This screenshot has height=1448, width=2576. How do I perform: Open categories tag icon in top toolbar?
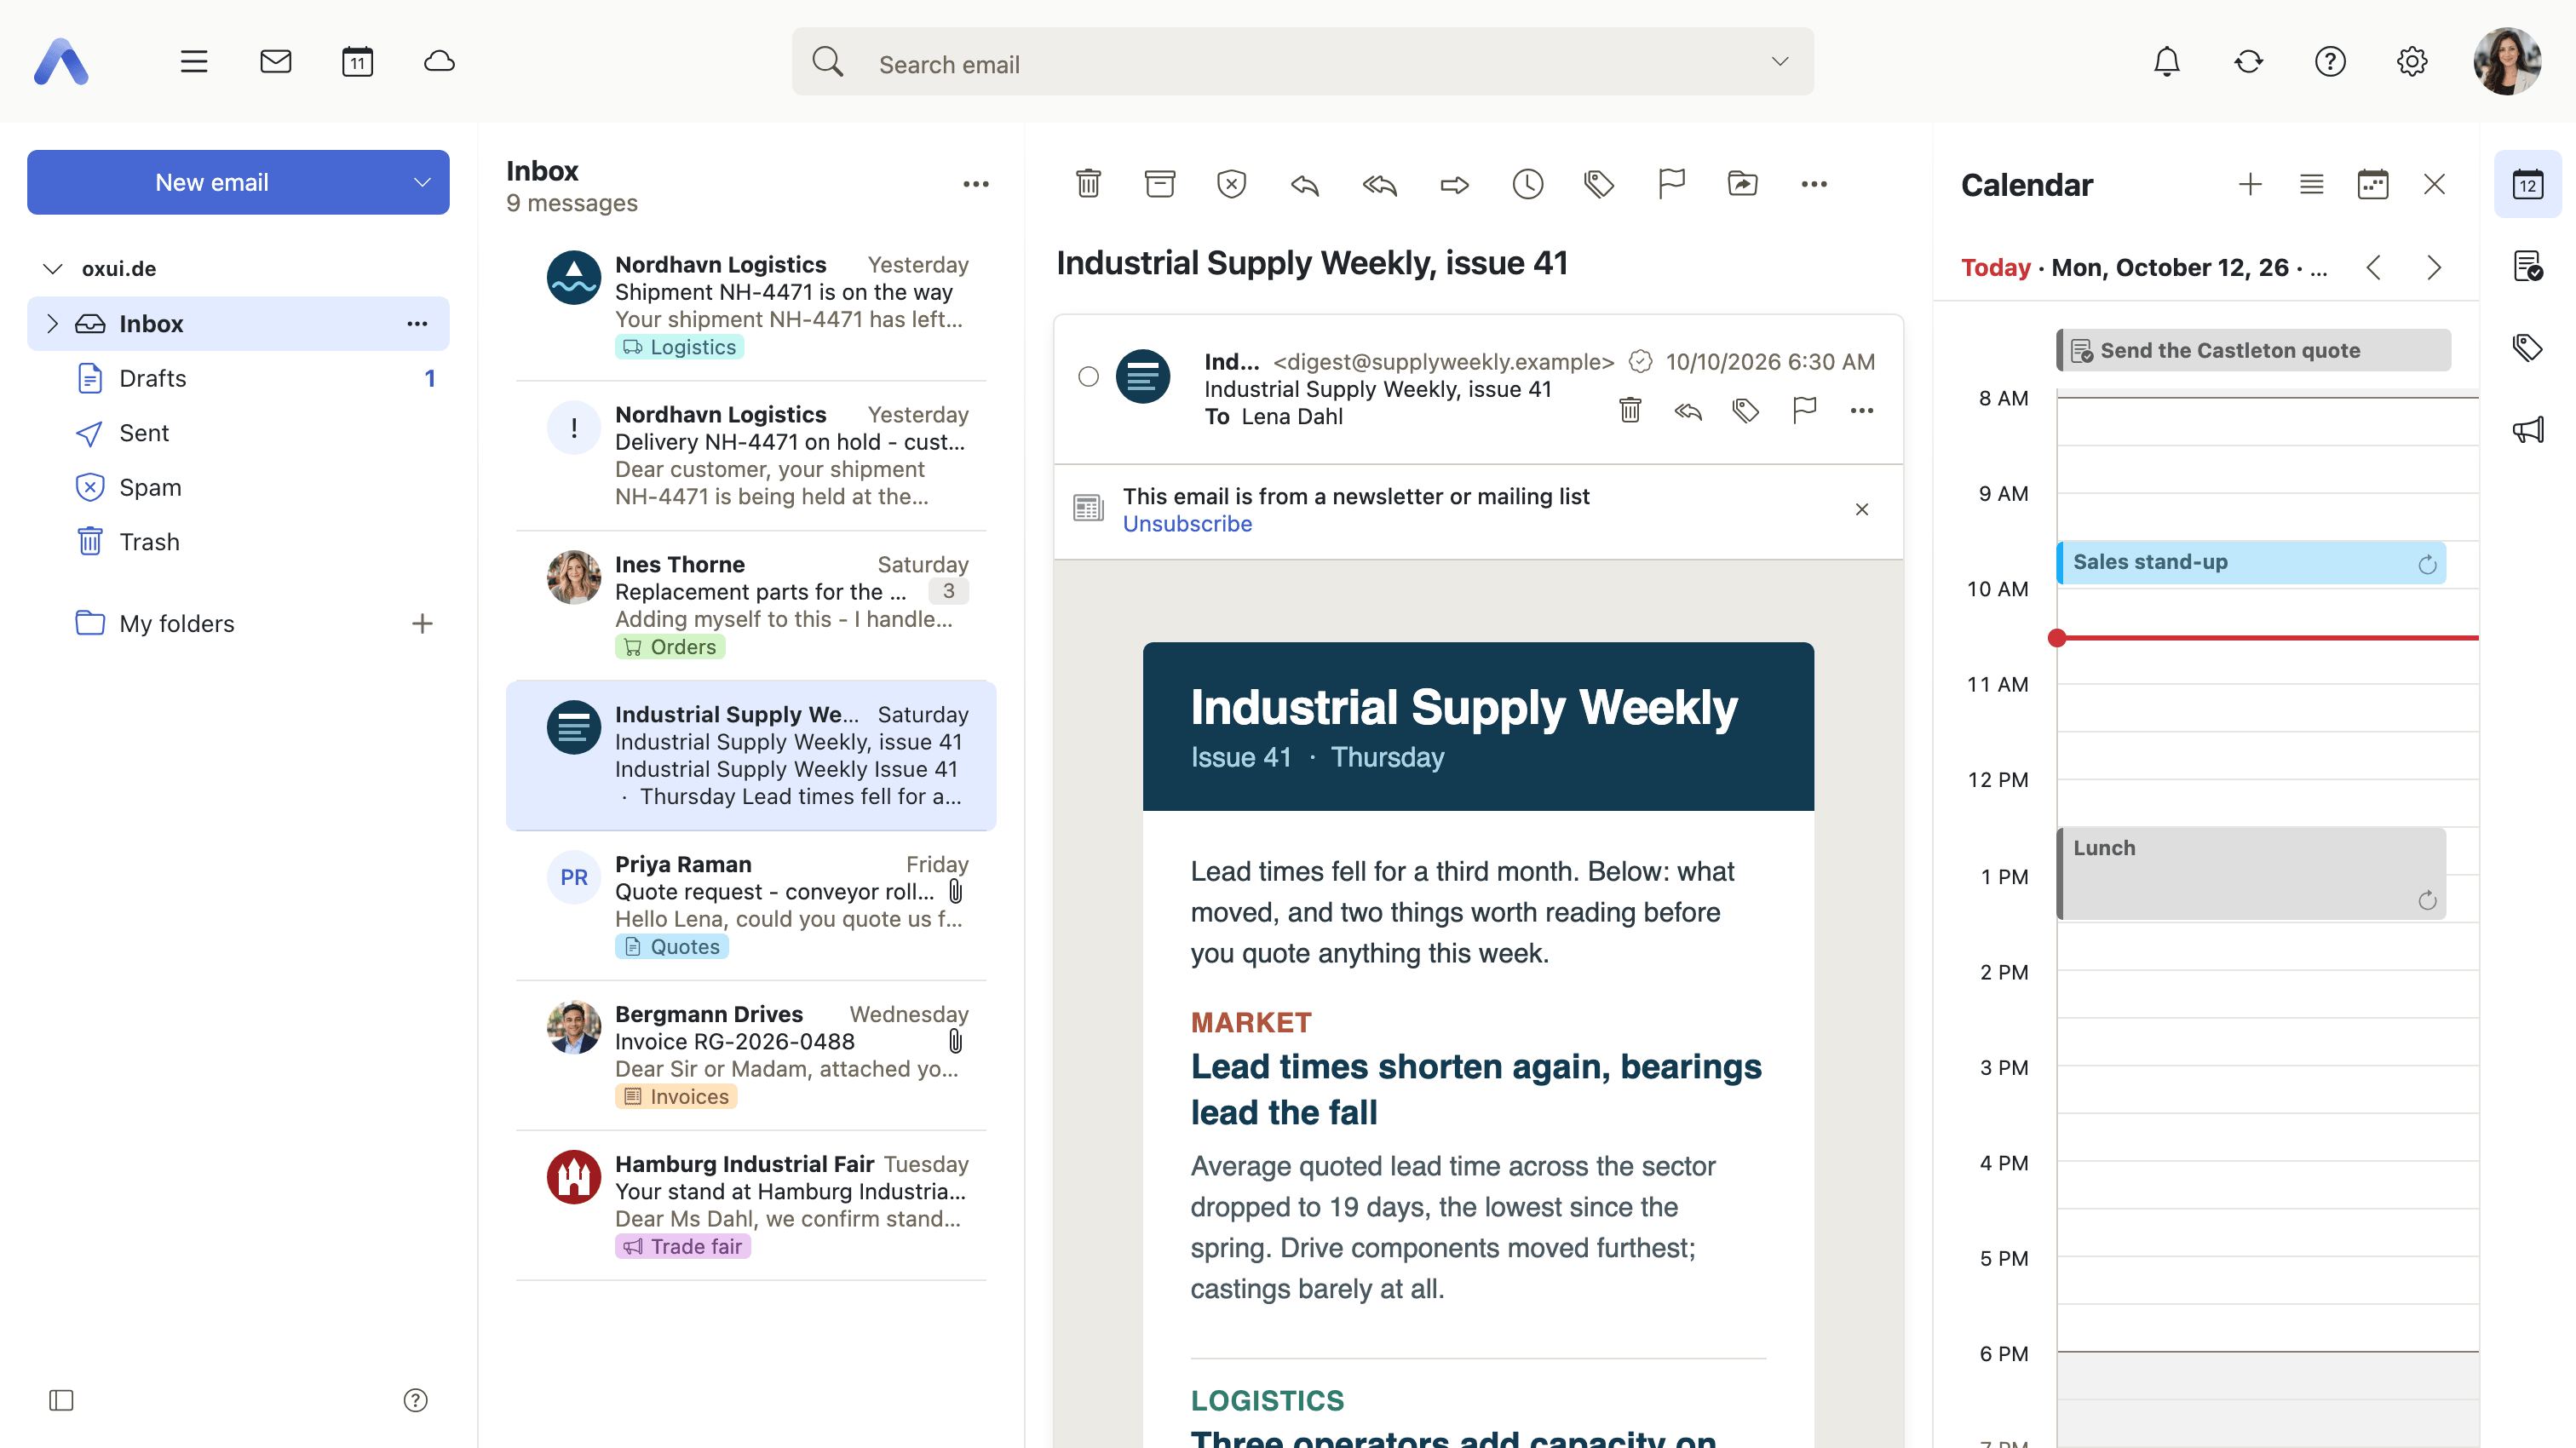click(1599, 184)
